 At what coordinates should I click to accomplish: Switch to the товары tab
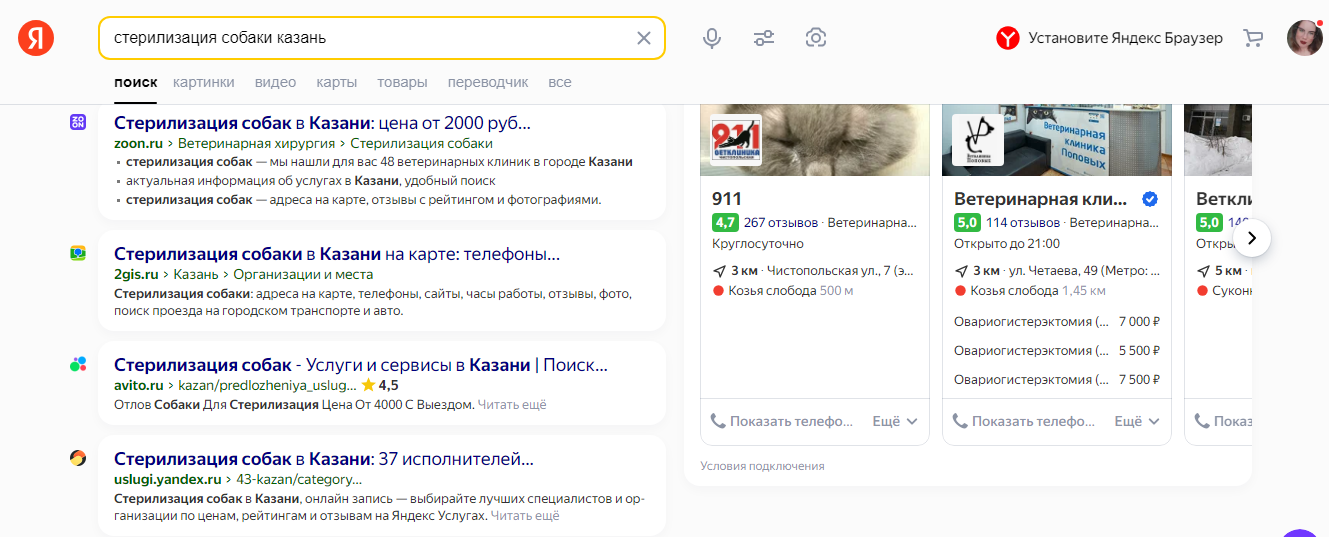pos(402,82)
